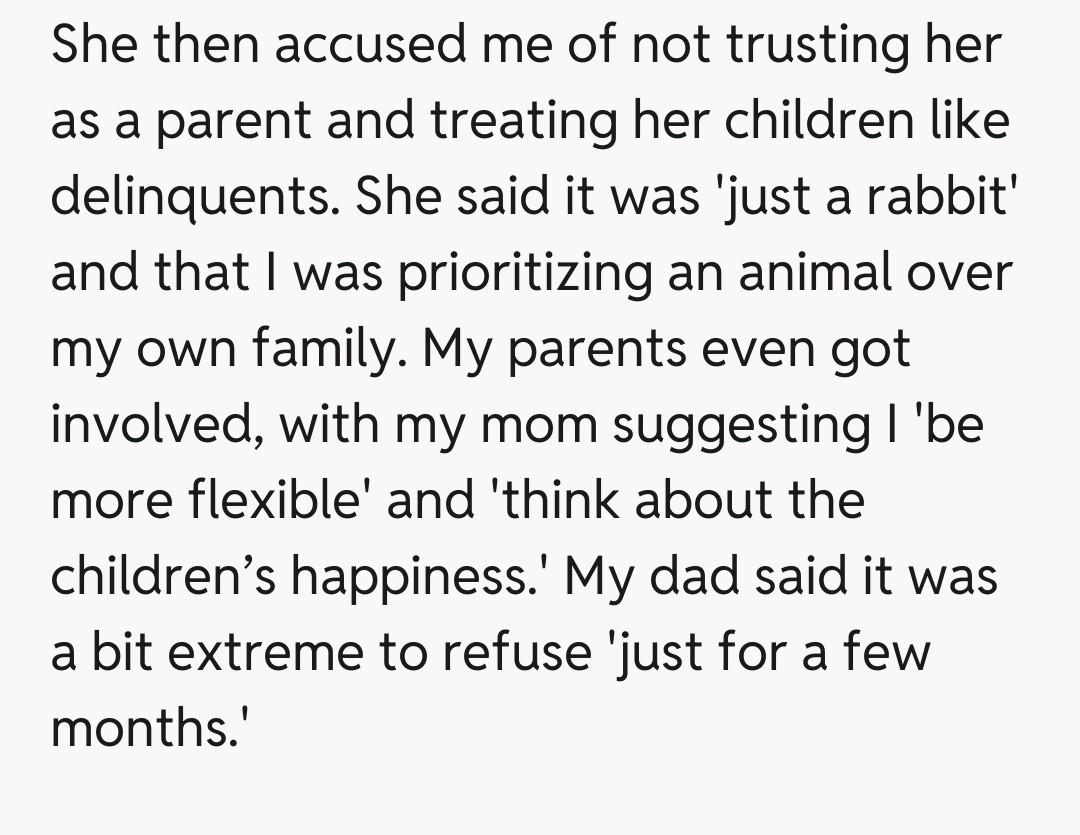Click the word 'happiness'
The image size is (1080, 835).
pos(425,577)
